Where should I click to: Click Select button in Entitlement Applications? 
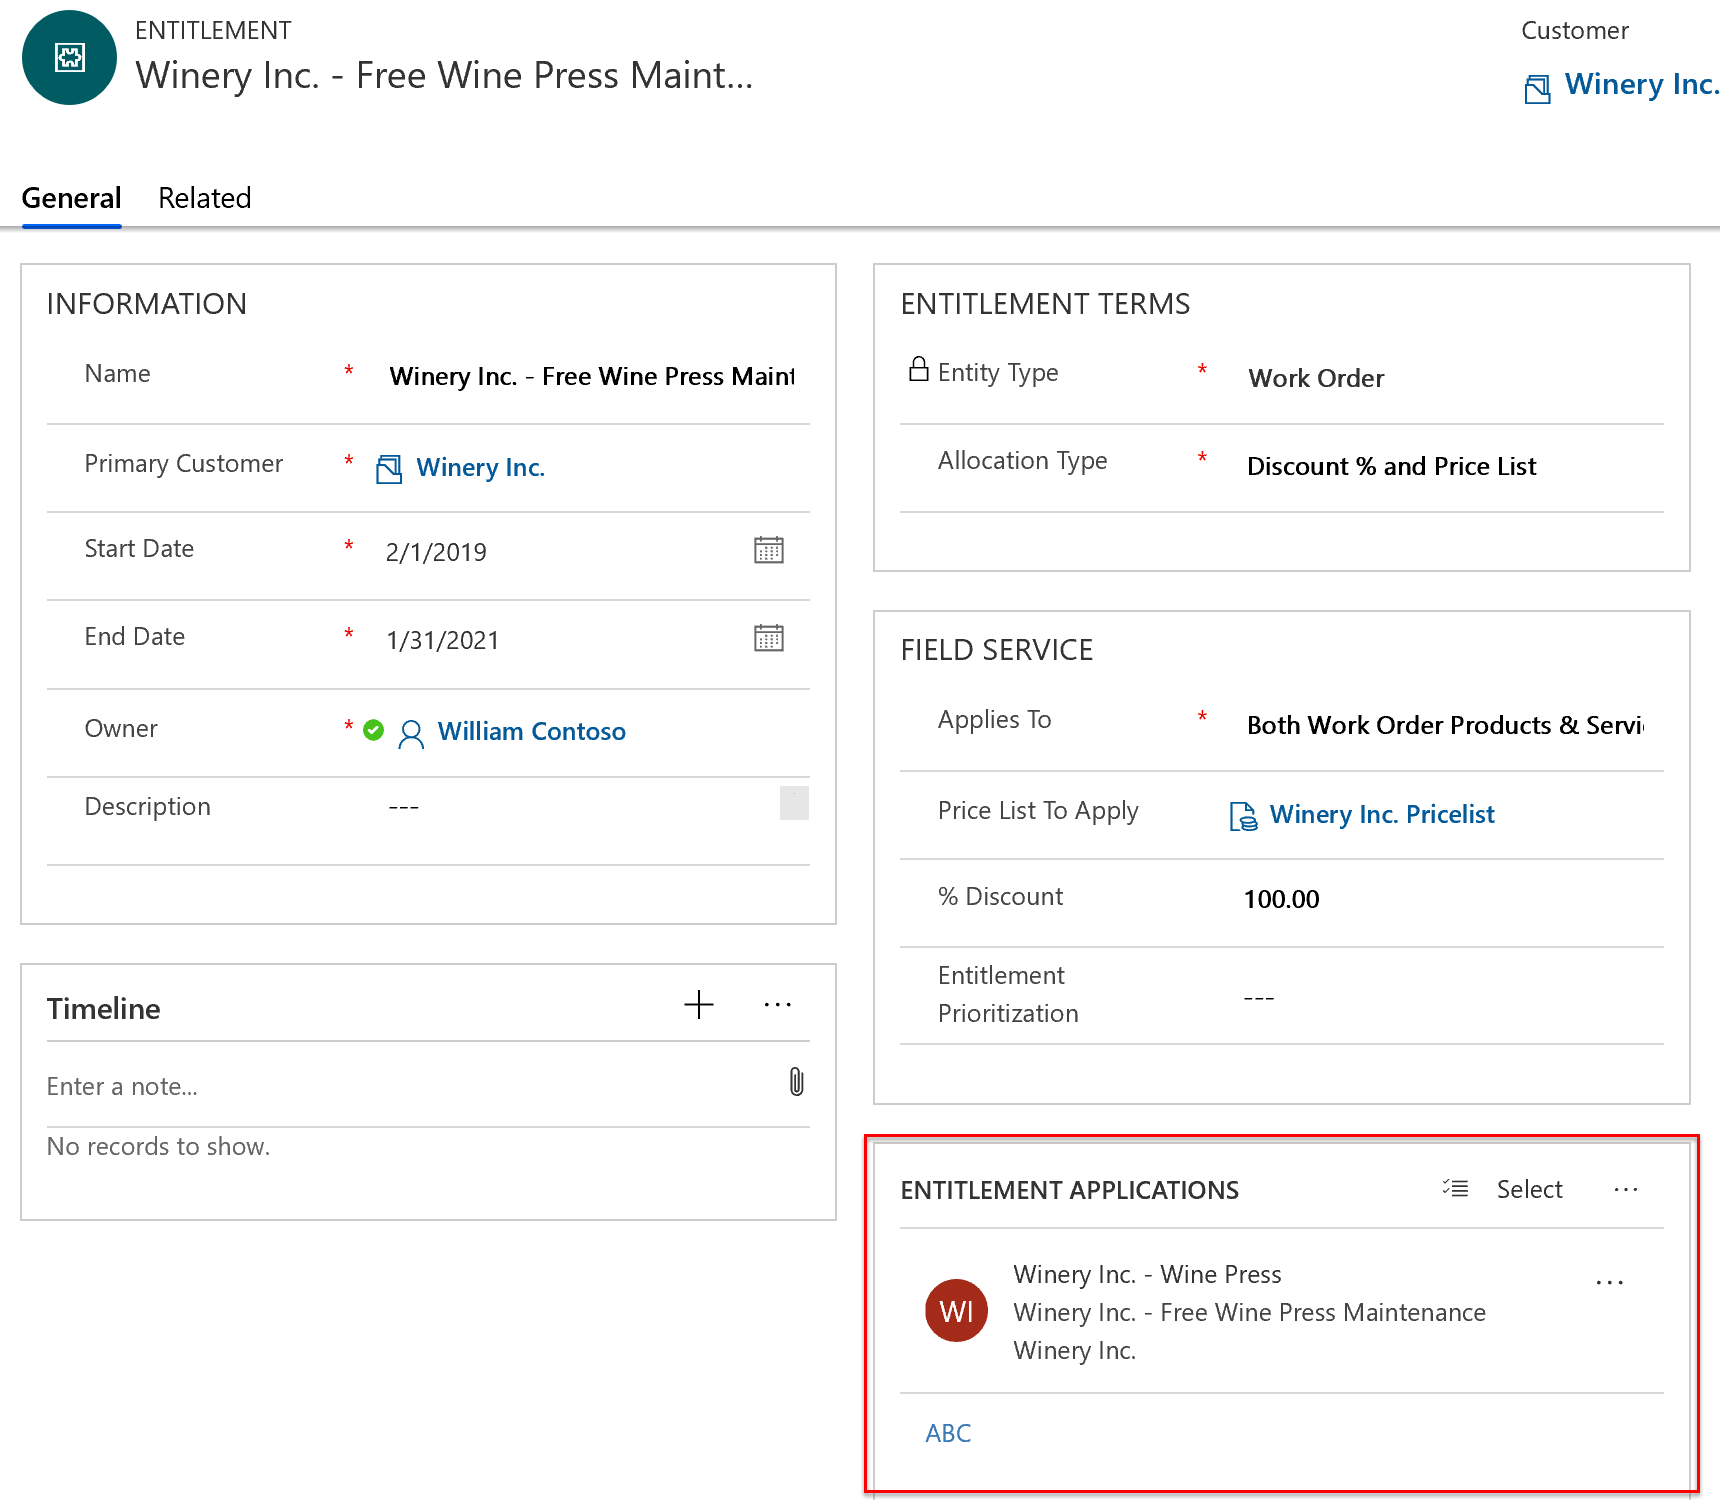1529,1189
